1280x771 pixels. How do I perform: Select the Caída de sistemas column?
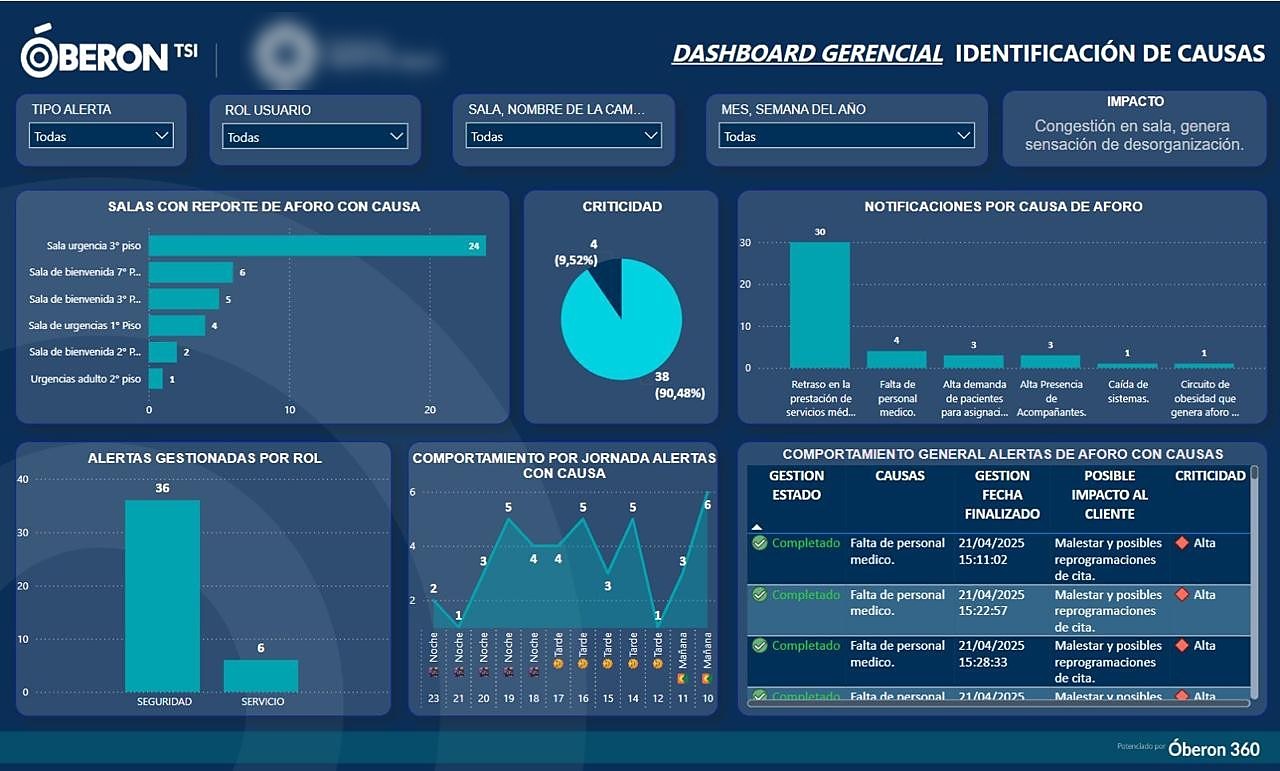(x=1127, y=365)
